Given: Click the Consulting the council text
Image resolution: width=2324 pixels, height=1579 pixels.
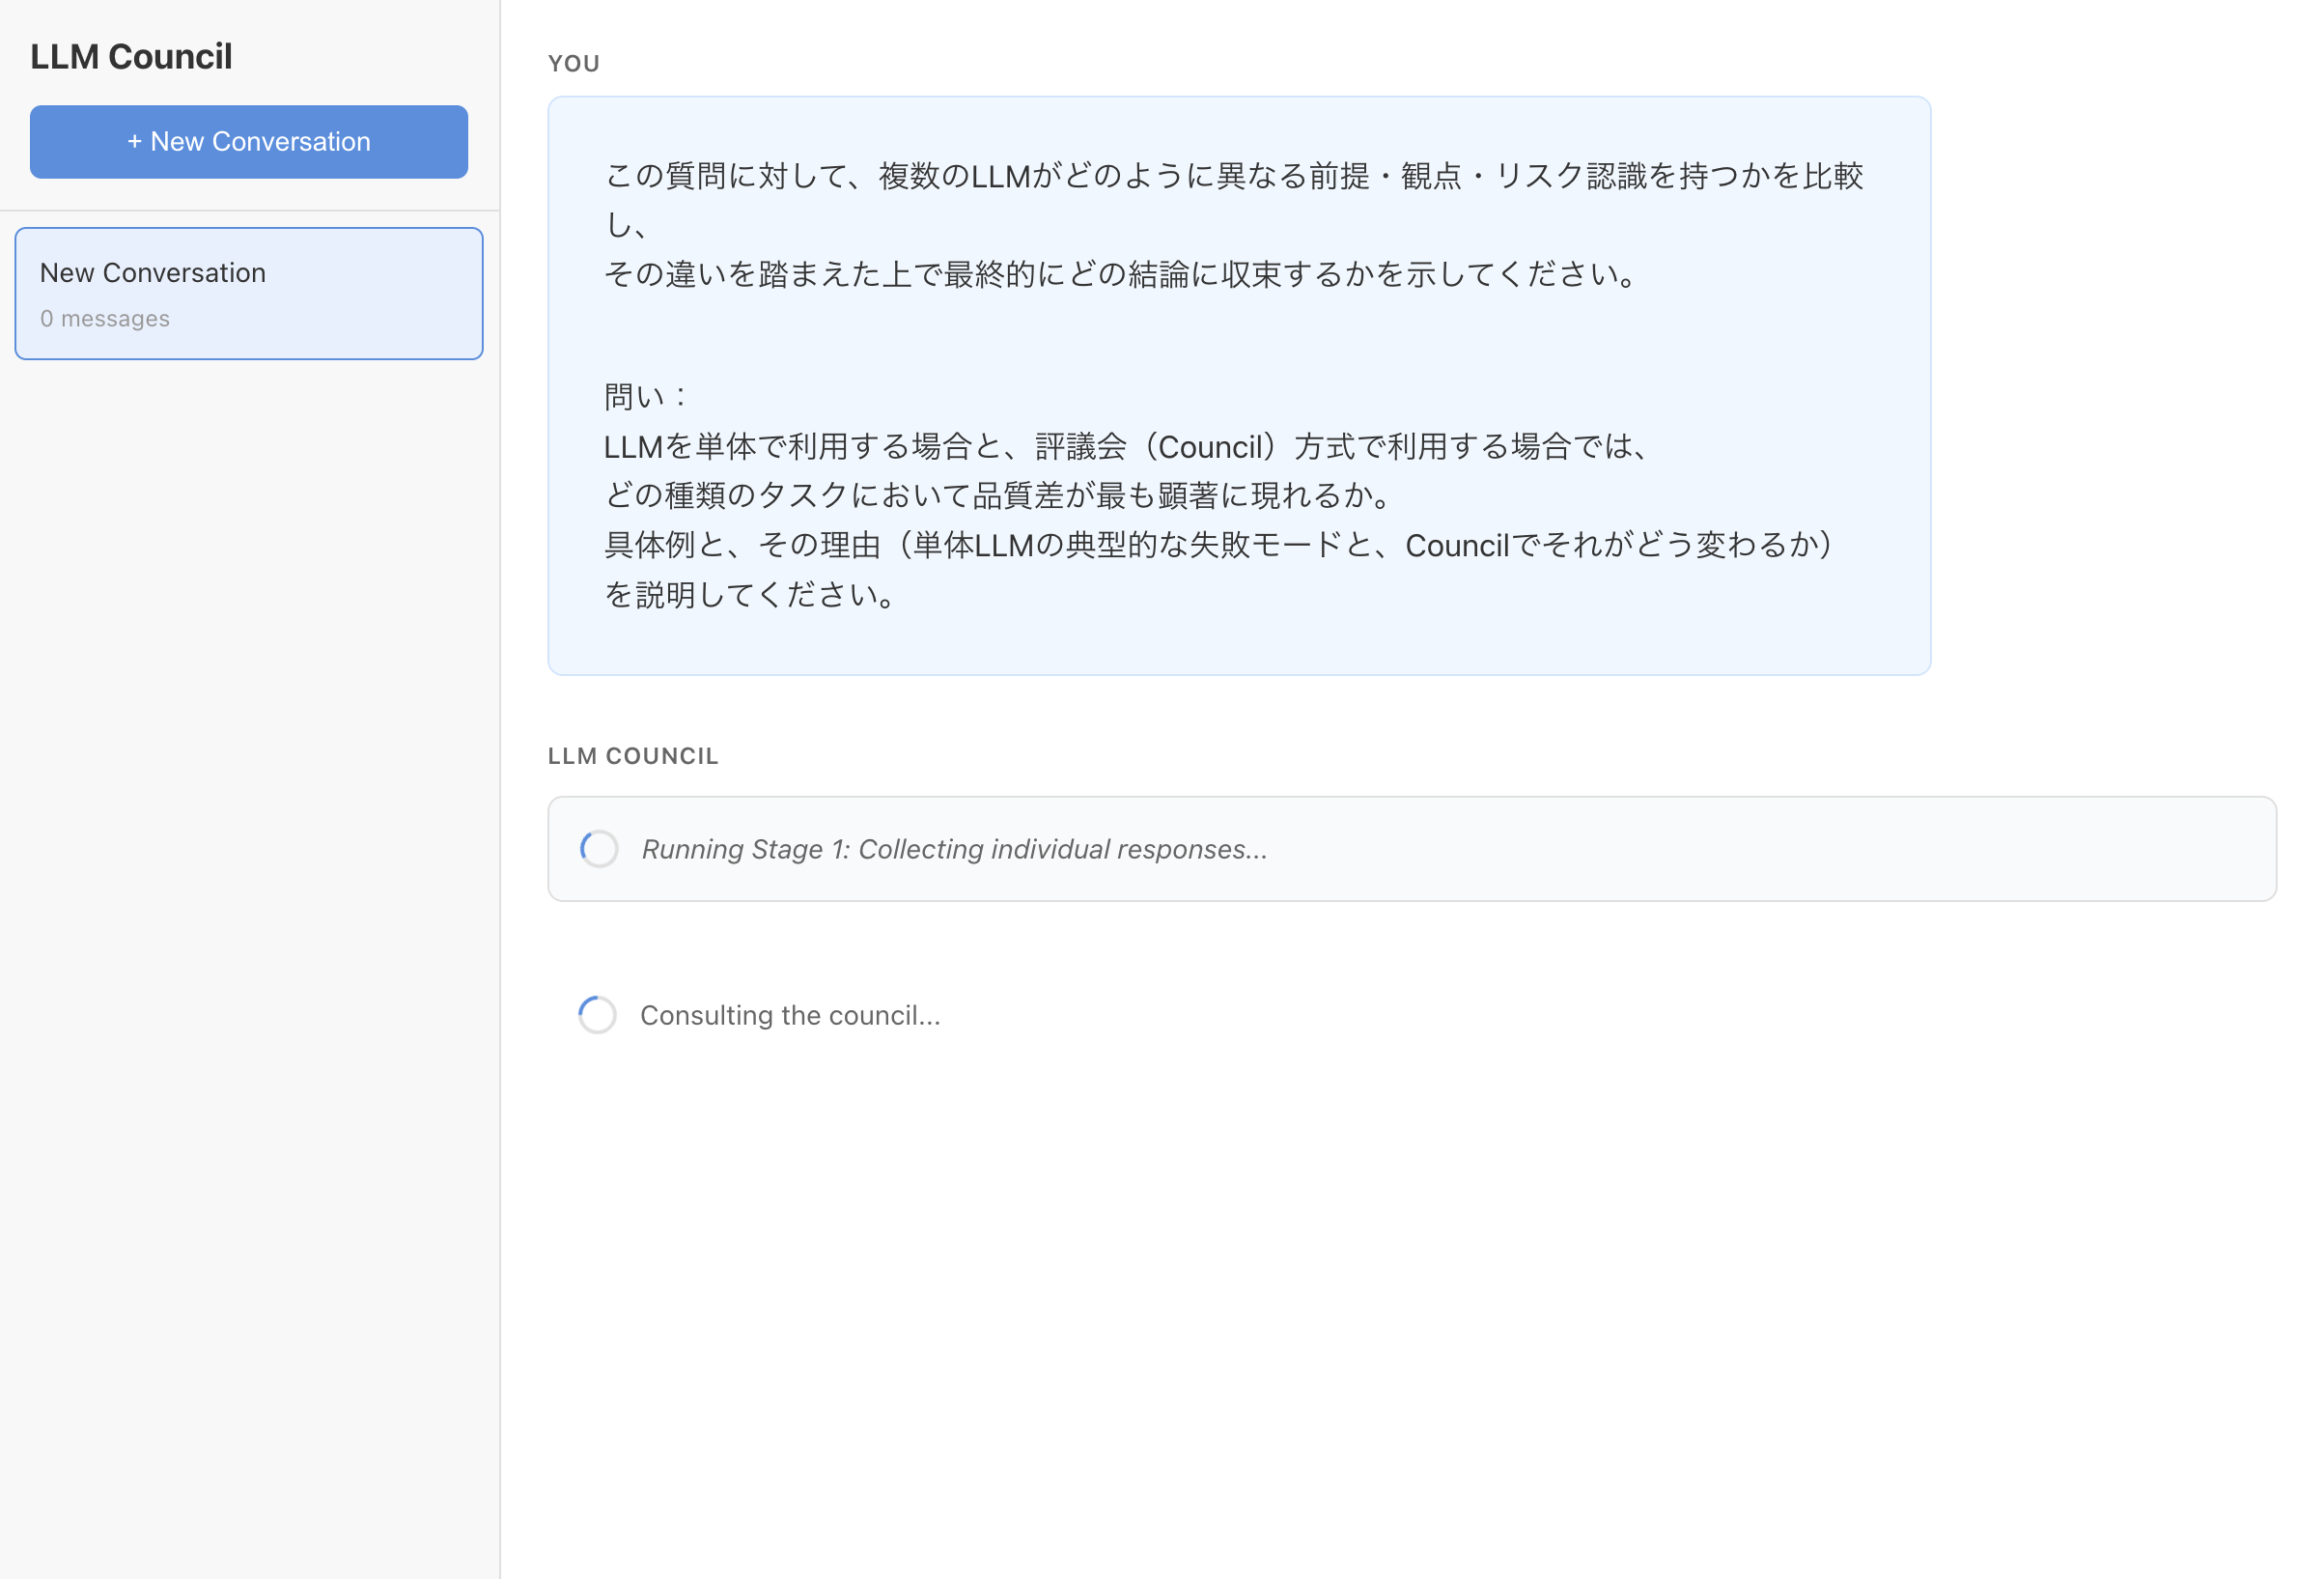Looking at the screenshot, I should 790,1015.
